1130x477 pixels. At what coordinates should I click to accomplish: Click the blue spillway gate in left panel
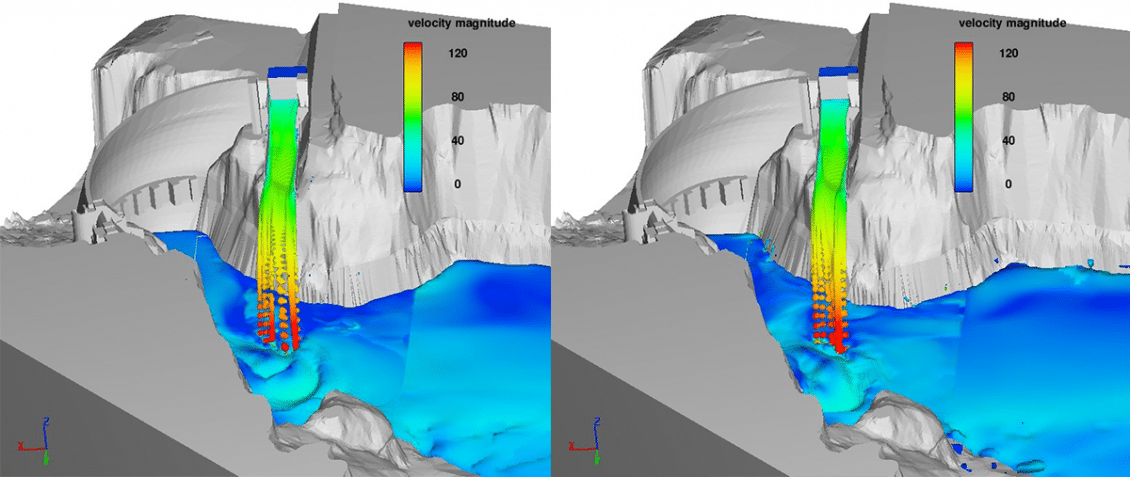coord(287,71)
